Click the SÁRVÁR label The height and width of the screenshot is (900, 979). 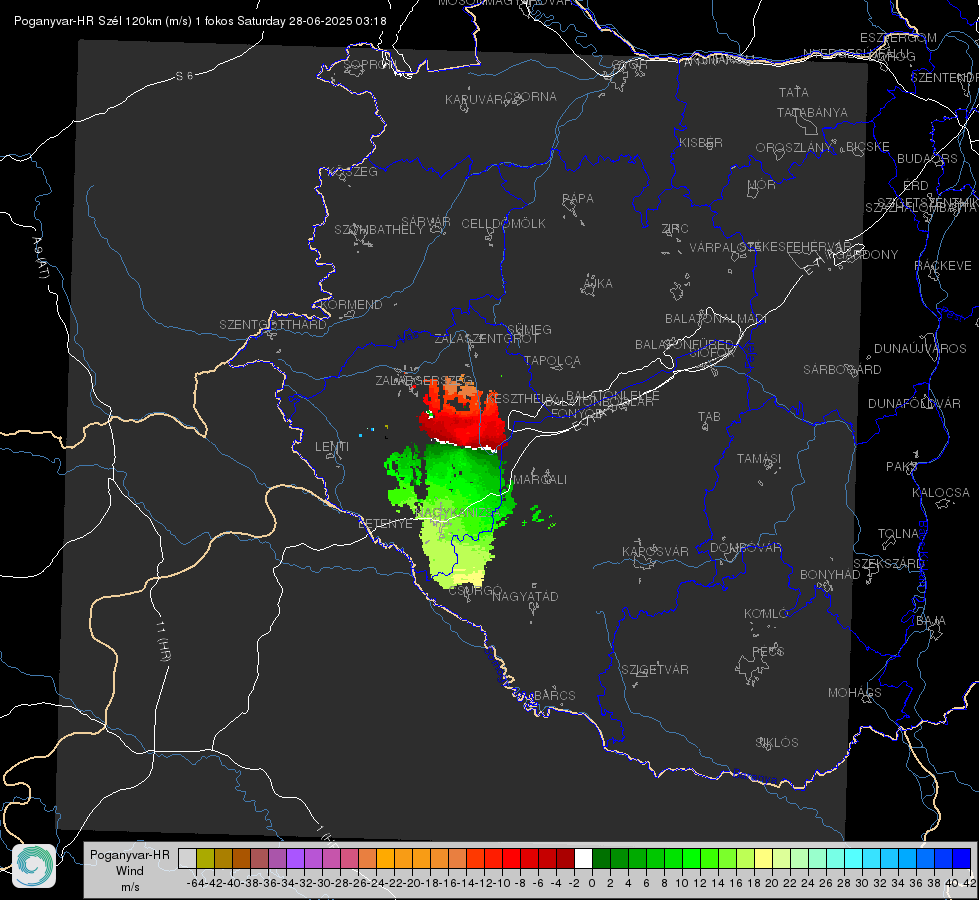tap(426, 222)
